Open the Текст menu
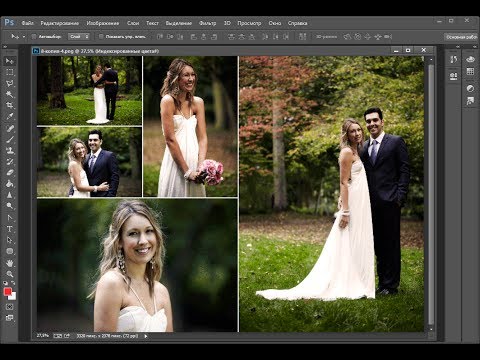The height and width of the screenshot is (360, 480). click(x=152, y=23)
